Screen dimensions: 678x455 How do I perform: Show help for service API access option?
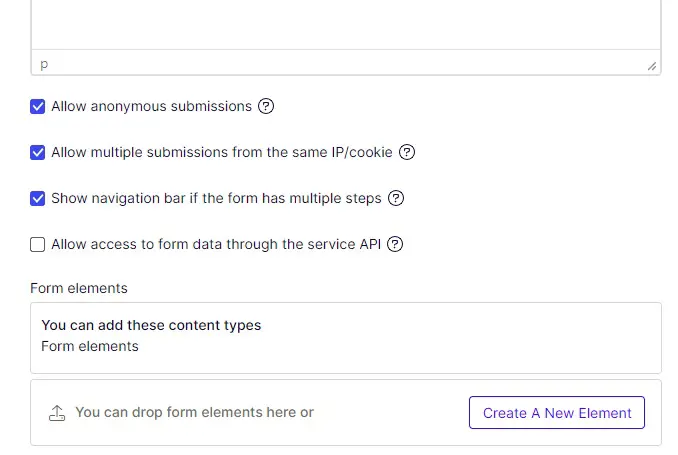click(x=395, y=244)
